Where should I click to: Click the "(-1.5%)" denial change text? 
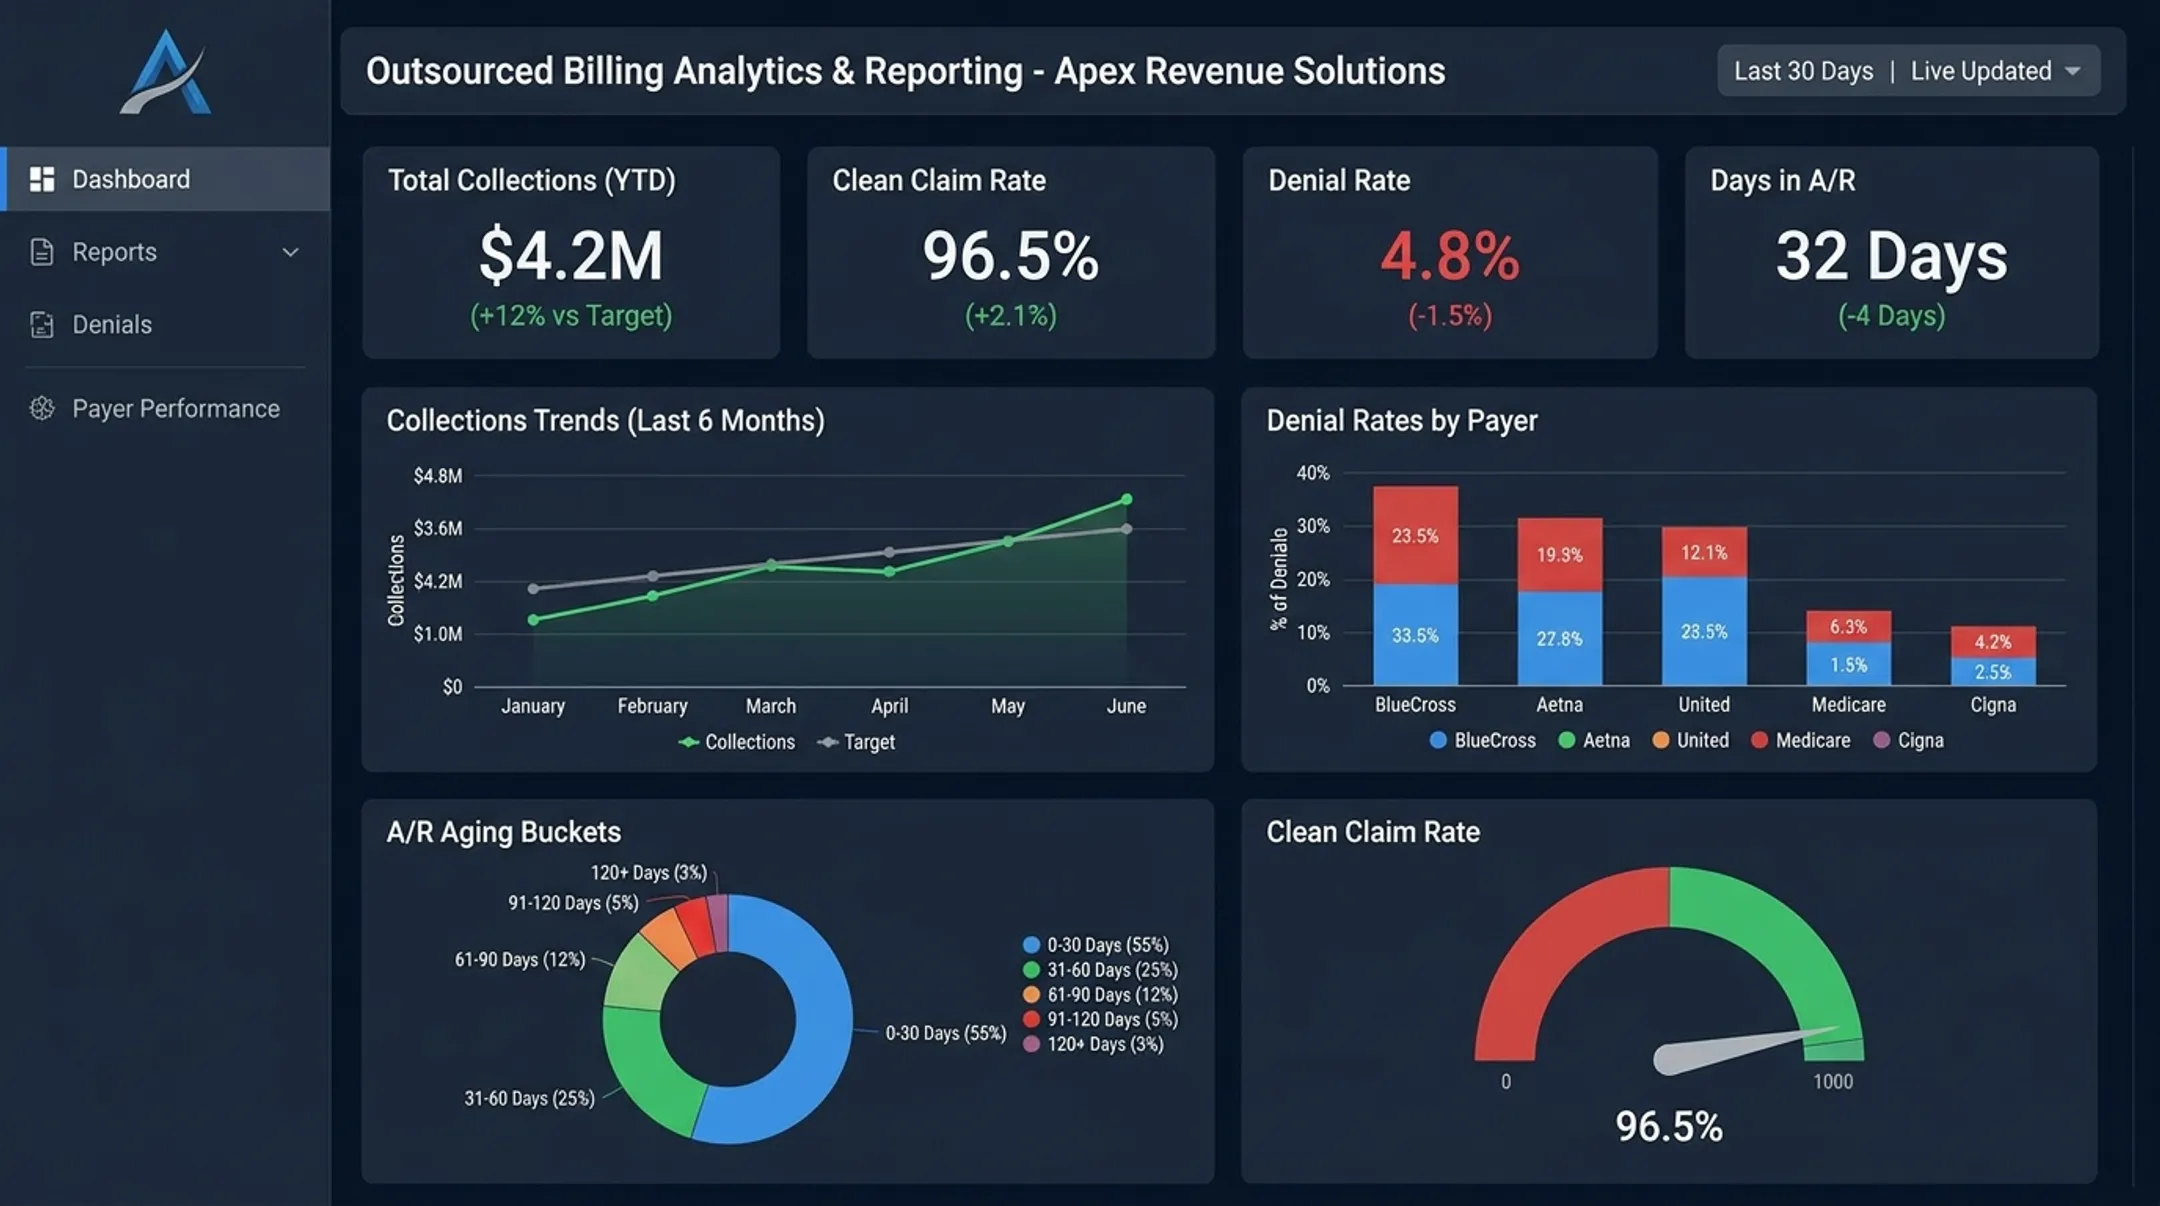(x=1450, y=316)
